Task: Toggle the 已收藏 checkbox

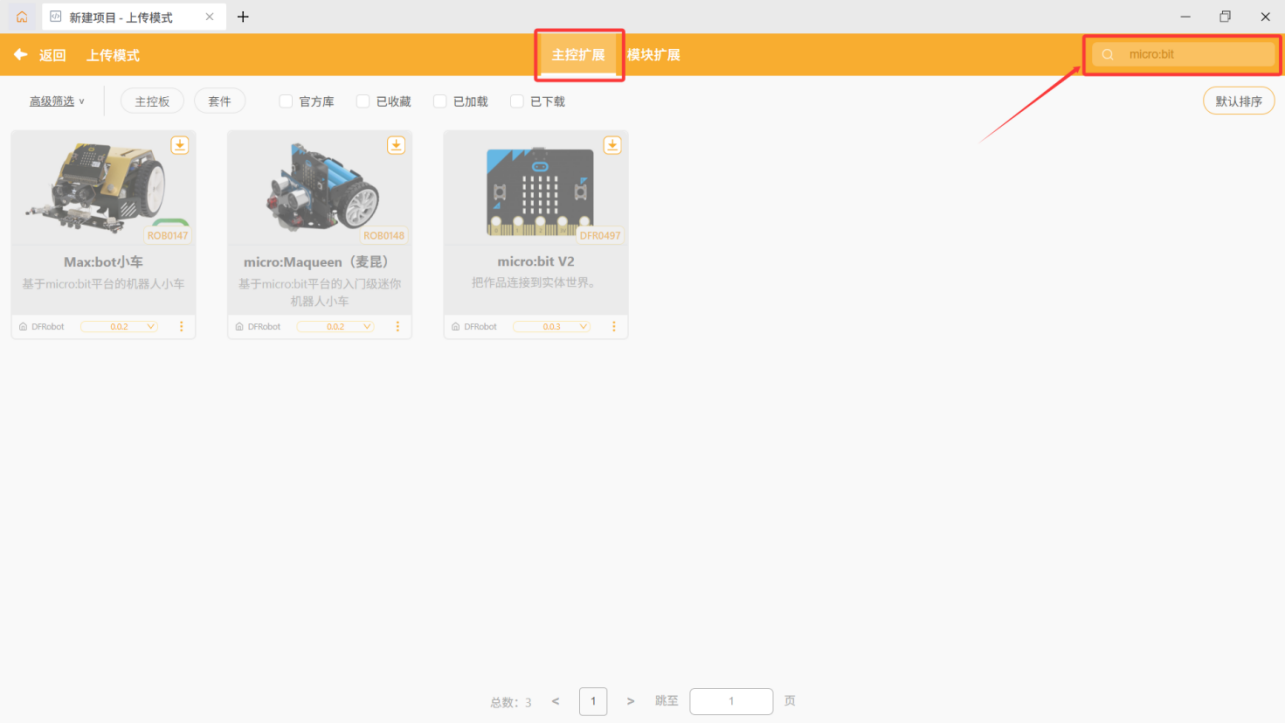Action: point(363,101)
